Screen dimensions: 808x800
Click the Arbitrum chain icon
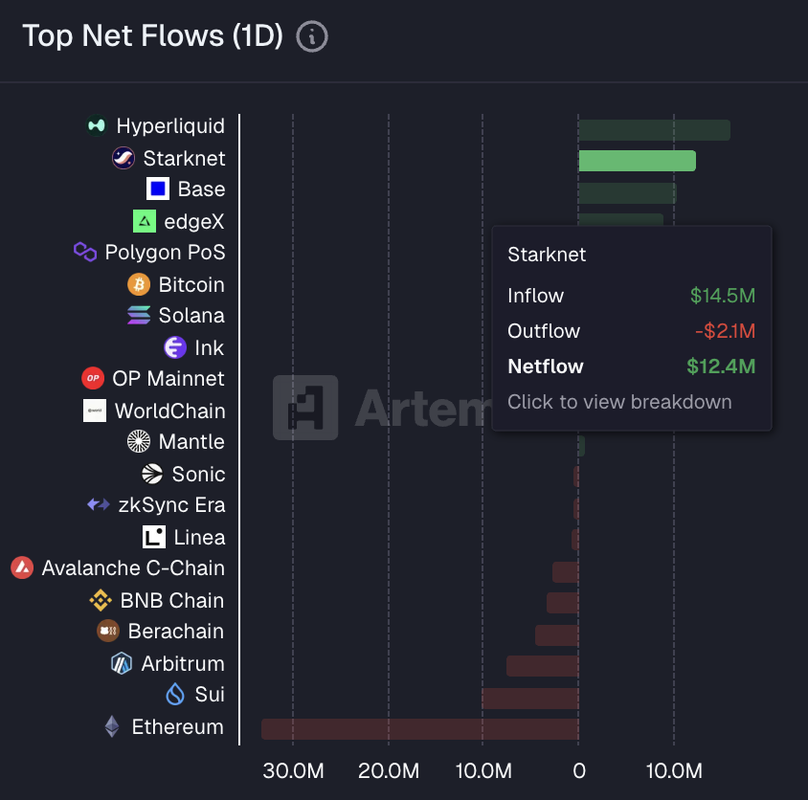122,663
